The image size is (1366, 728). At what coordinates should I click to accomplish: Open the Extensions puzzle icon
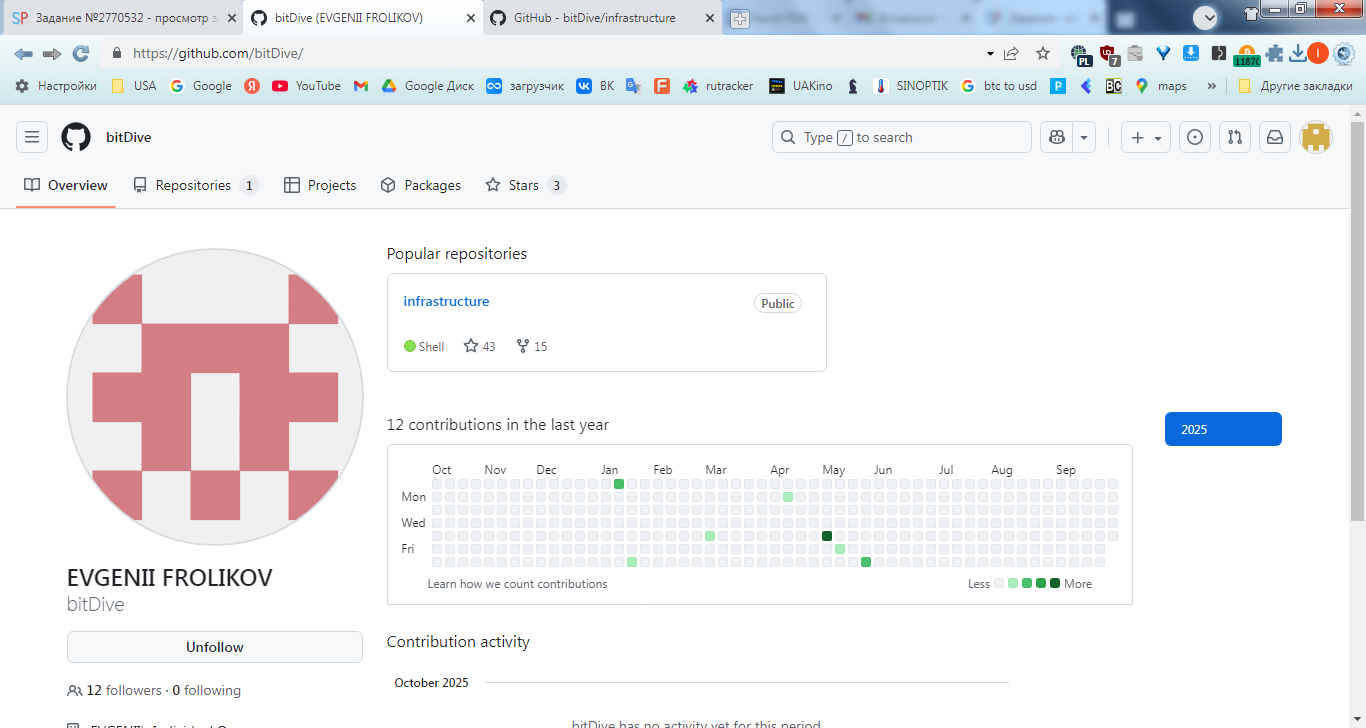pyautogui.click(x=1274, y=53)
